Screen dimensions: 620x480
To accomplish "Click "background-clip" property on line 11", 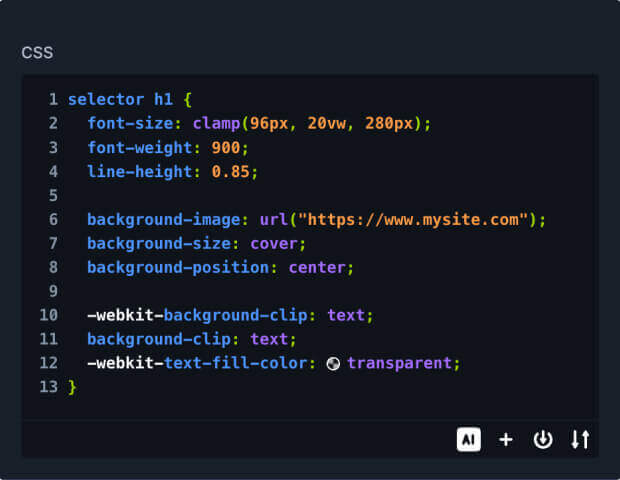I will (159, 339).
